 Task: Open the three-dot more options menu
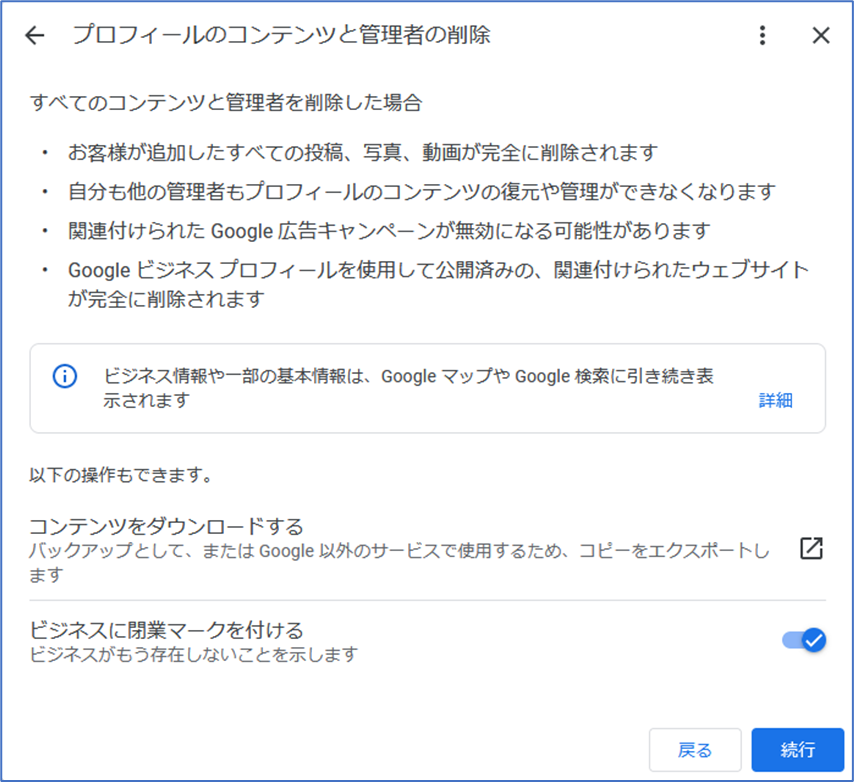[x=762, y=35]
